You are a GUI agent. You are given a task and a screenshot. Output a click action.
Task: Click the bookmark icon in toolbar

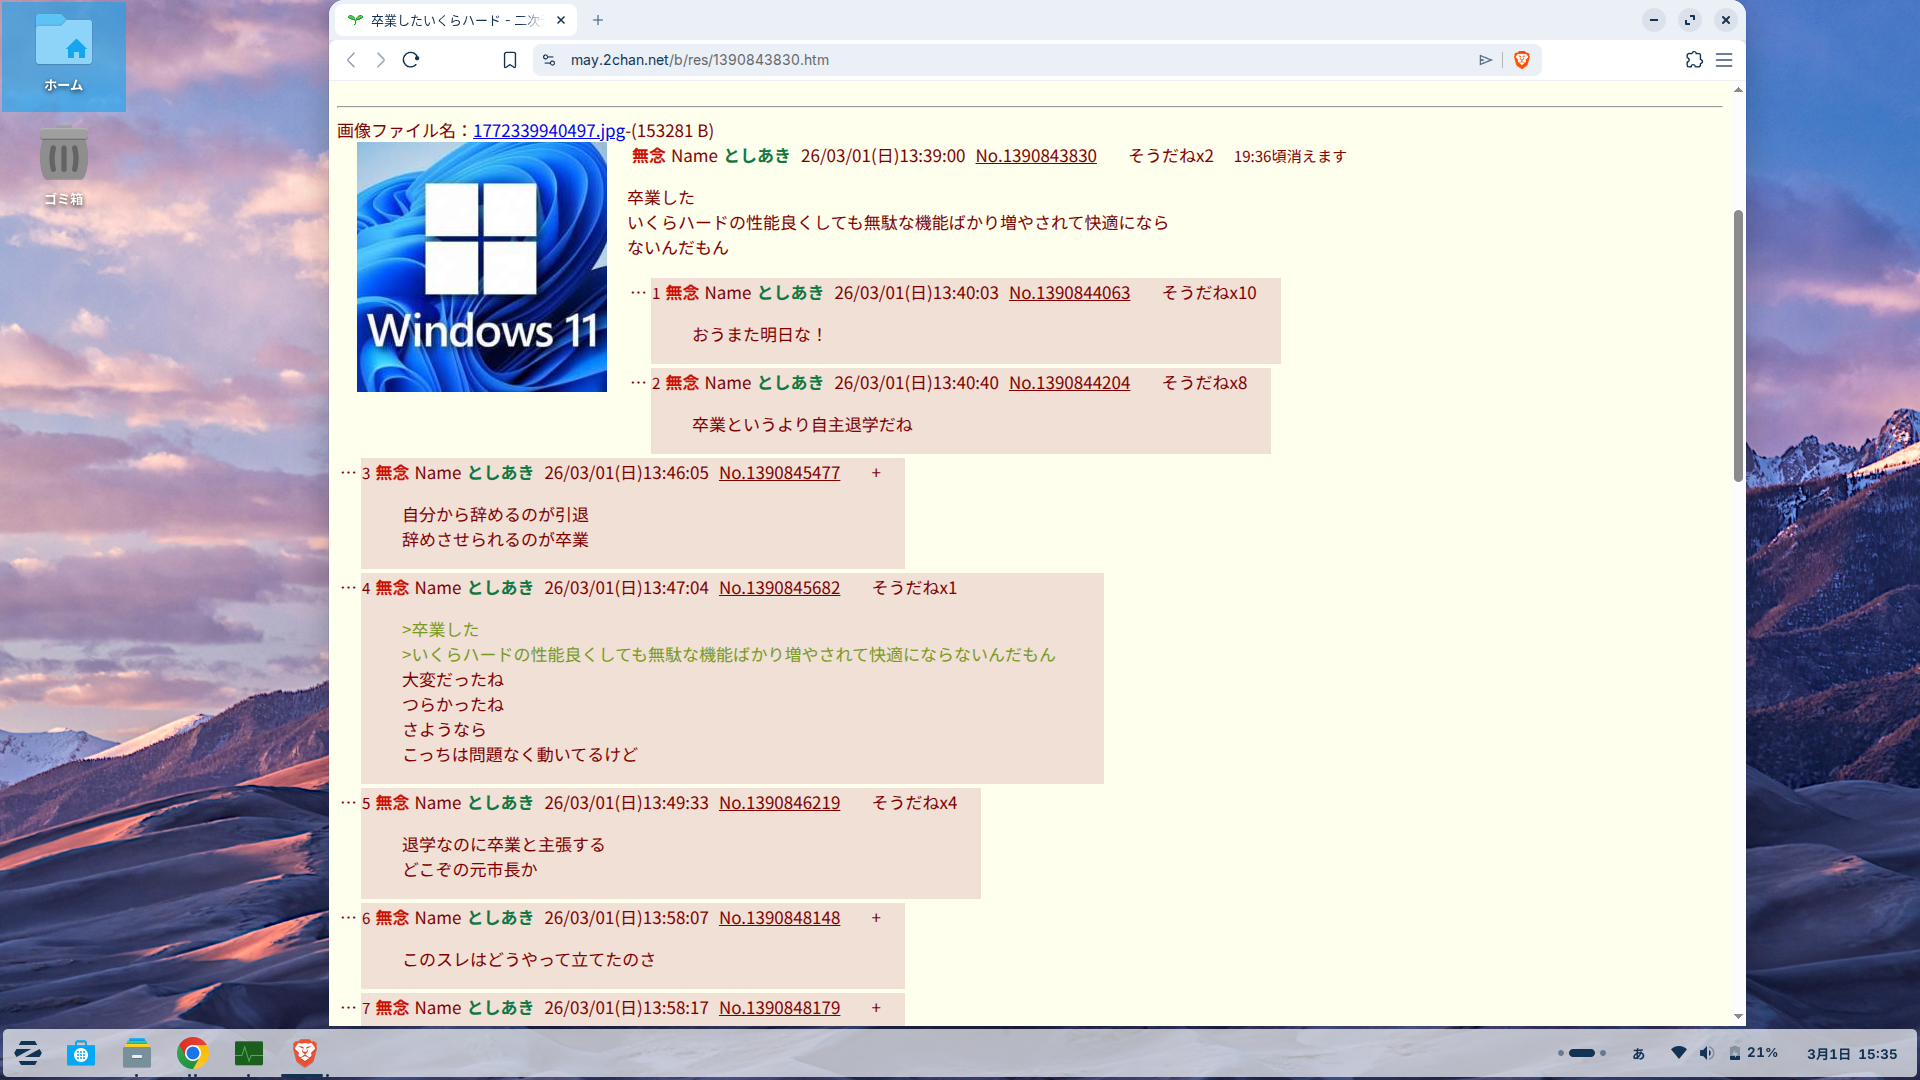tap(510, 60)
